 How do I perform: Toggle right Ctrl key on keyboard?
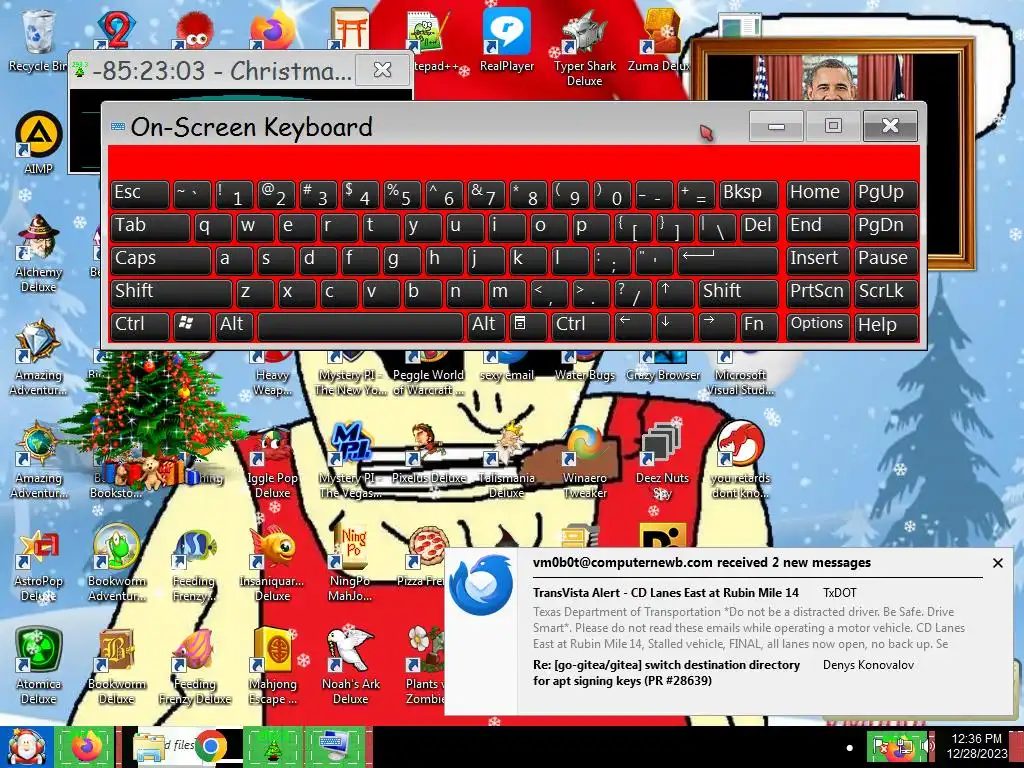[x=581, y=325]
